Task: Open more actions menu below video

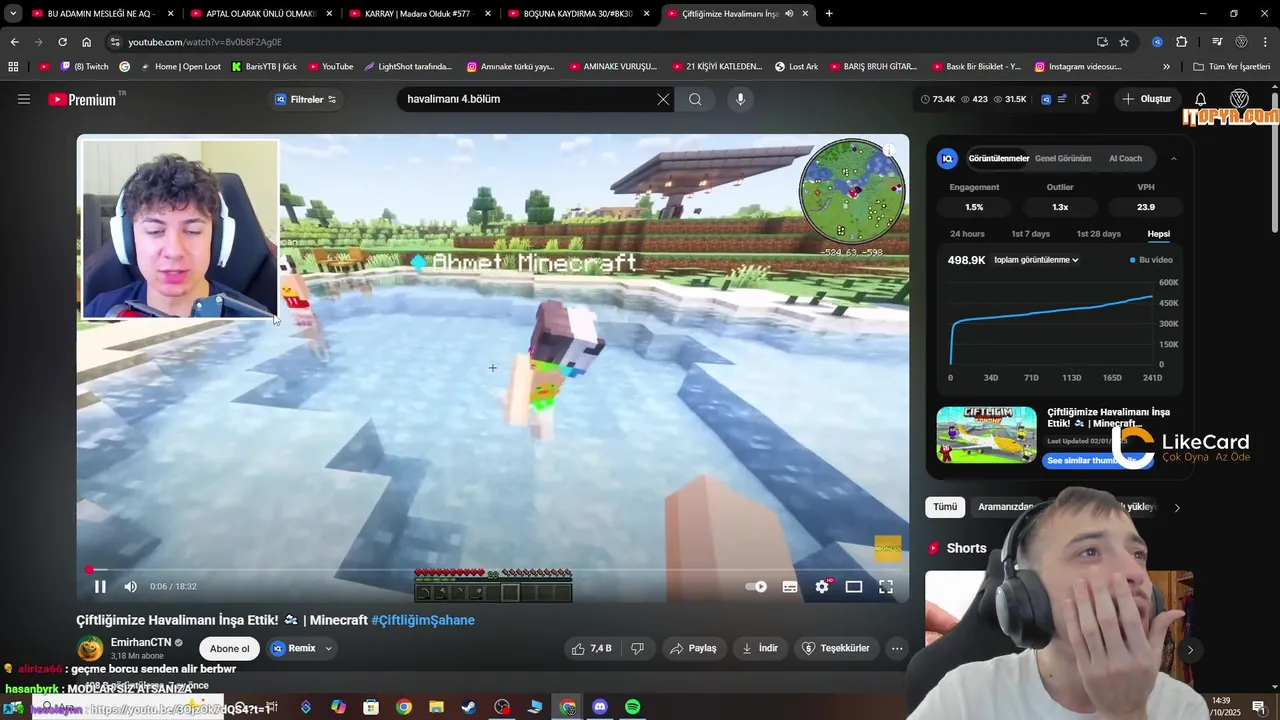Action: coord(897,648)
